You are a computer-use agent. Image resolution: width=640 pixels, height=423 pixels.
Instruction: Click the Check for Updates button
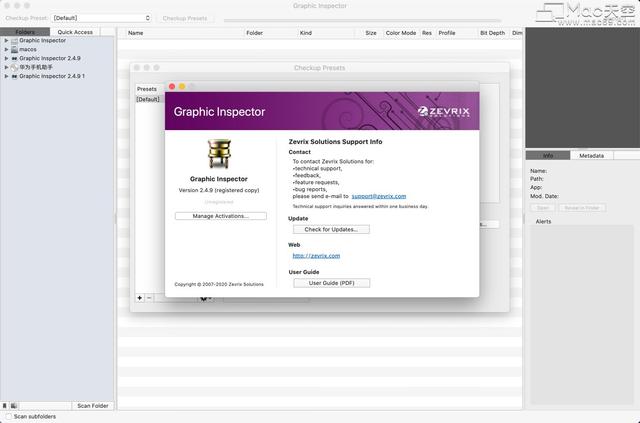(x=331, y=229)
